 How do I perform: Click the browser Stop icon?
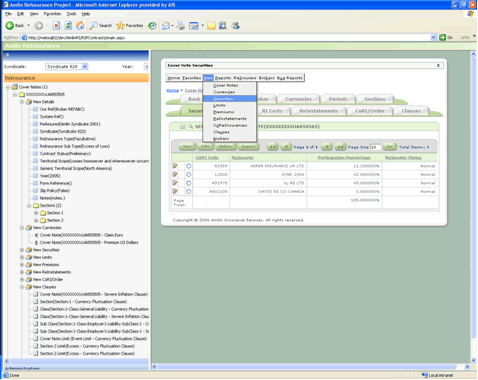(56, 25)
